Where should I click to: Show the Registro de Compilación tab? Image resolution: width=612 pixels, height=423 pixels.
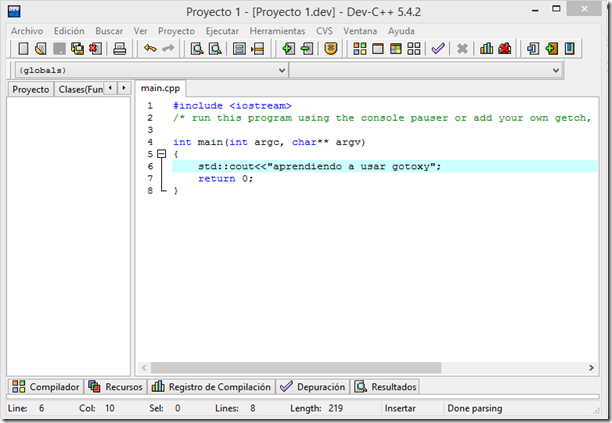212,387
